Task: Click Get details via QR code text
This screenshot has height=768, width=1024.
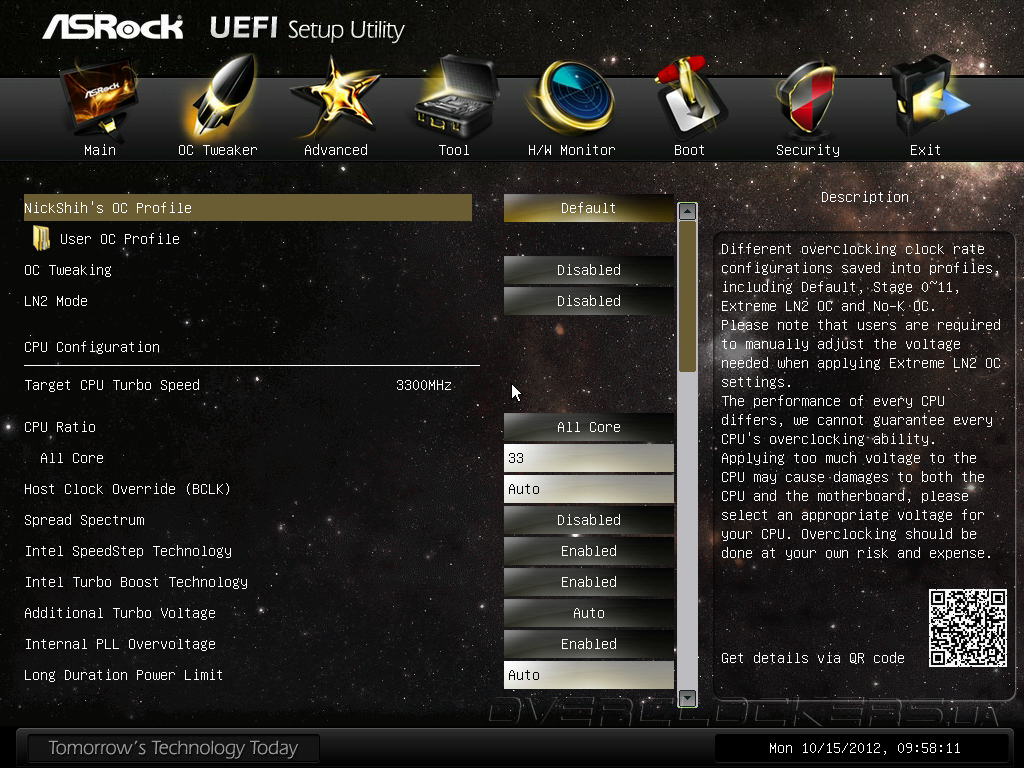Action: [812, 658]
